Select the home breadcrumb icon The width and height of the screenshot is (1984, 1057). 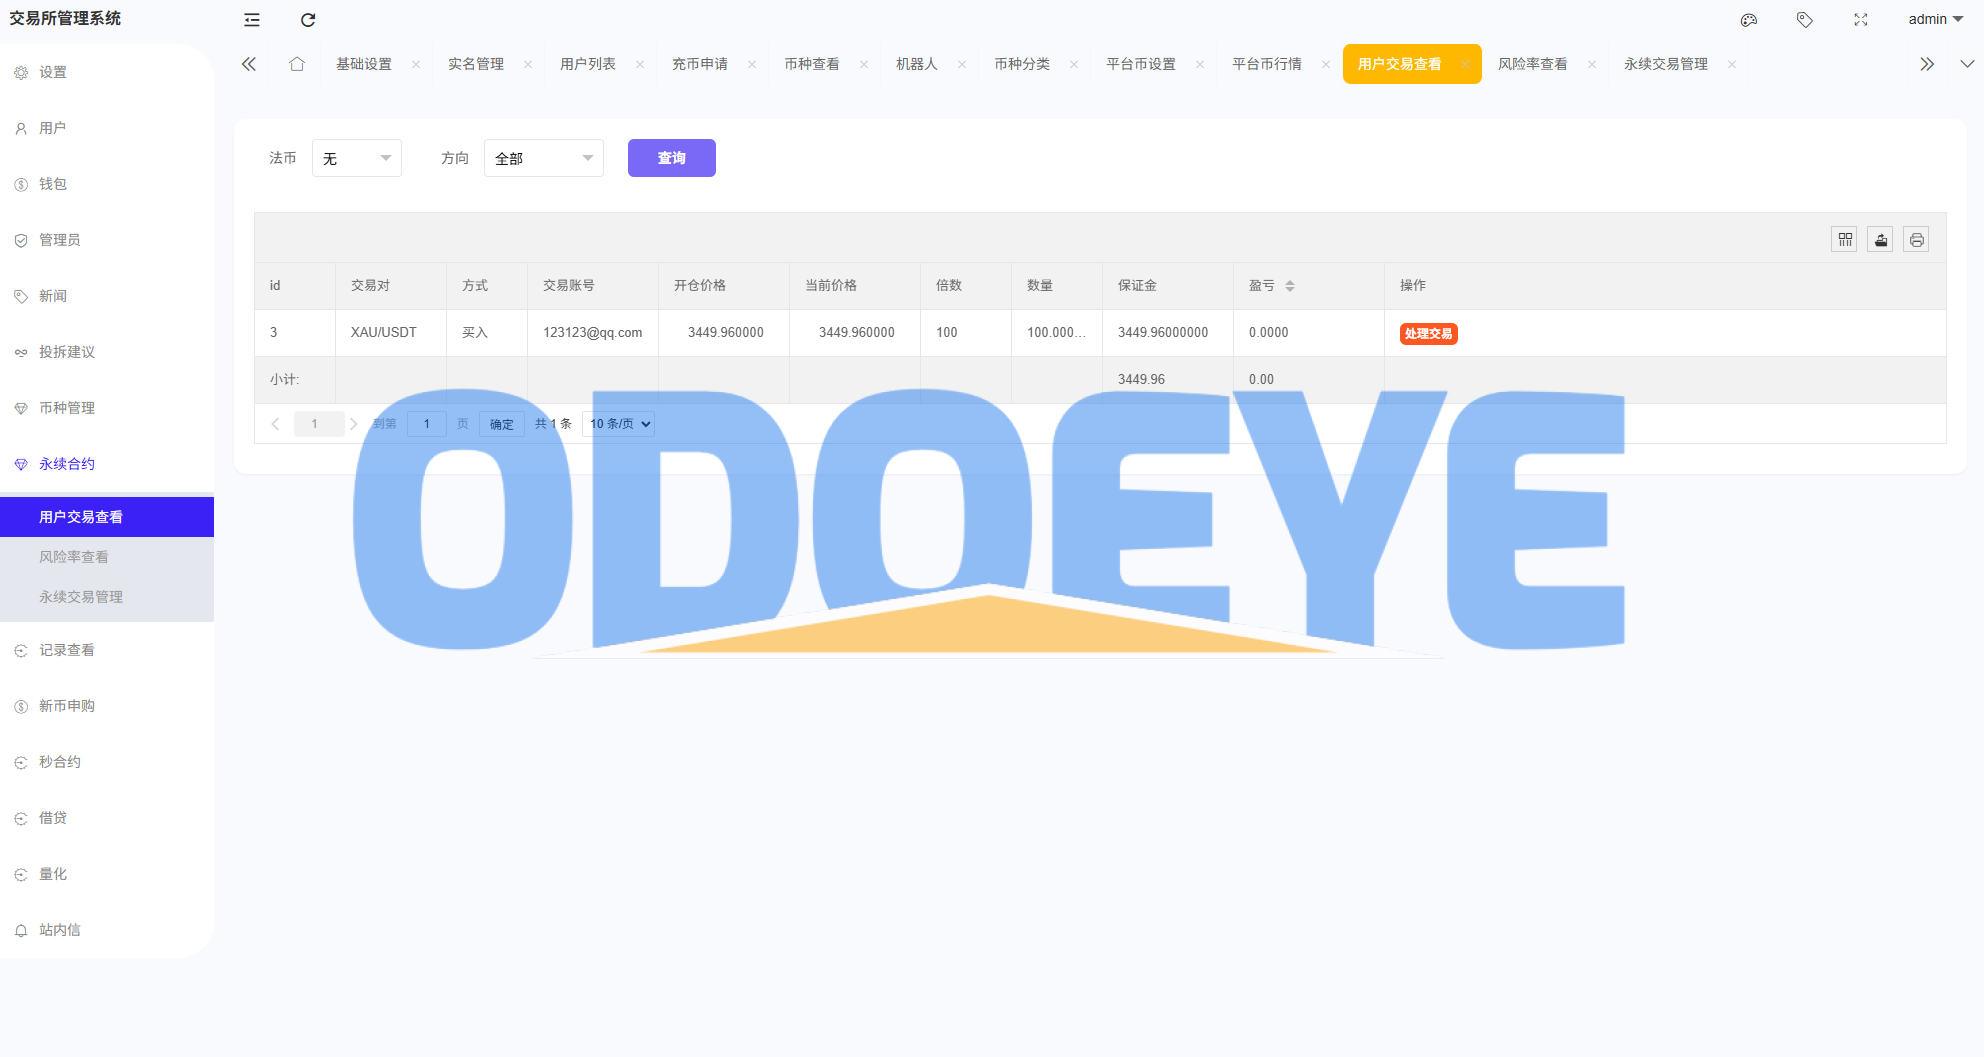pyautogui.click(x=296, y=63)
